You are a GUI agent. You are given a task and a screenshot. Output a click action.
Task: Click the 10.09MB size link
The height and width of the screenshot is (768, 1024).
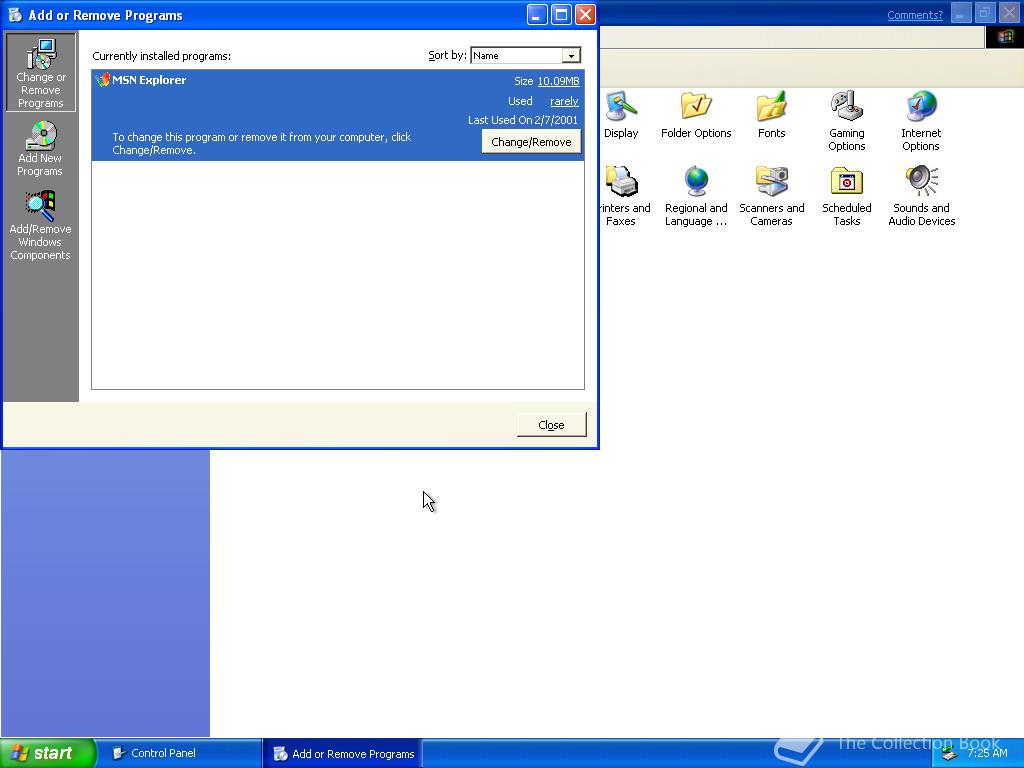(558, 81)
